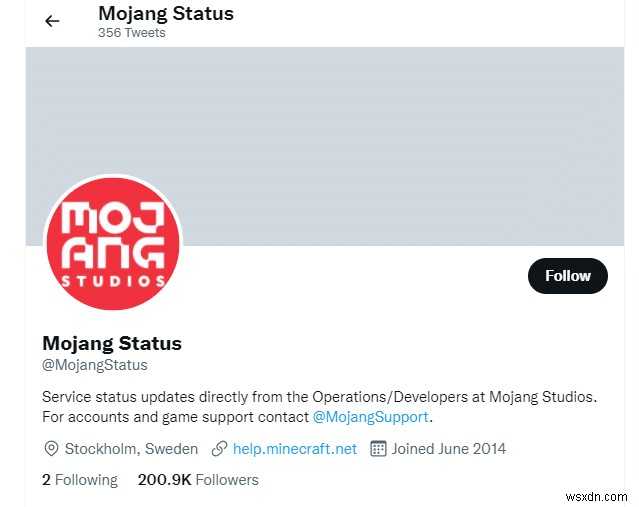The height and width of the screenshot is (507, 639).
Task: Click the @MojangStatus handle text
Action: (95, 365)
